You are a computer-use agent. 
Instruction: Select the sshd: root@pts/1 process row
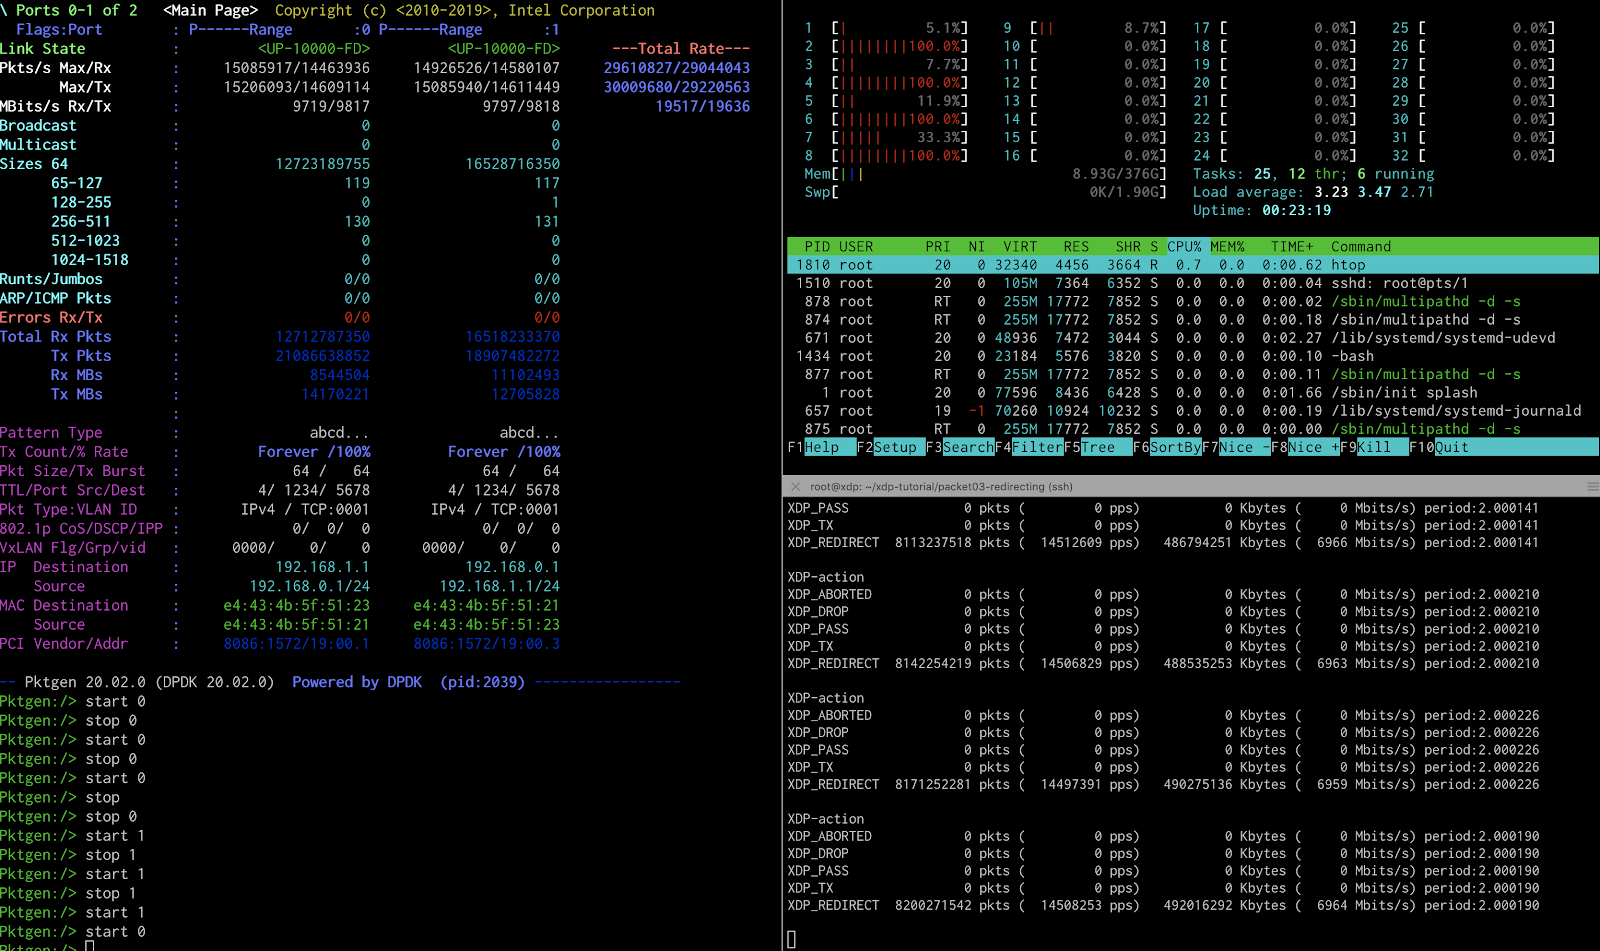coord(1193,283)
